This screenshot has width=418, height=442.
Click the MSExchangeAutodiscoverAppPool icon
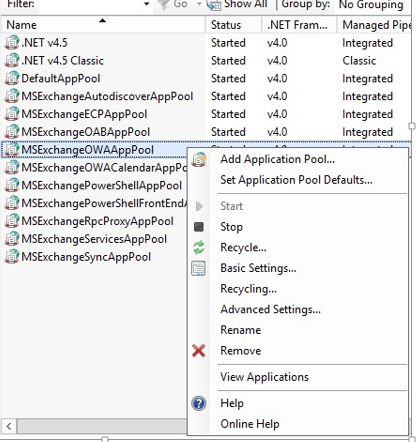click(12, 96)
